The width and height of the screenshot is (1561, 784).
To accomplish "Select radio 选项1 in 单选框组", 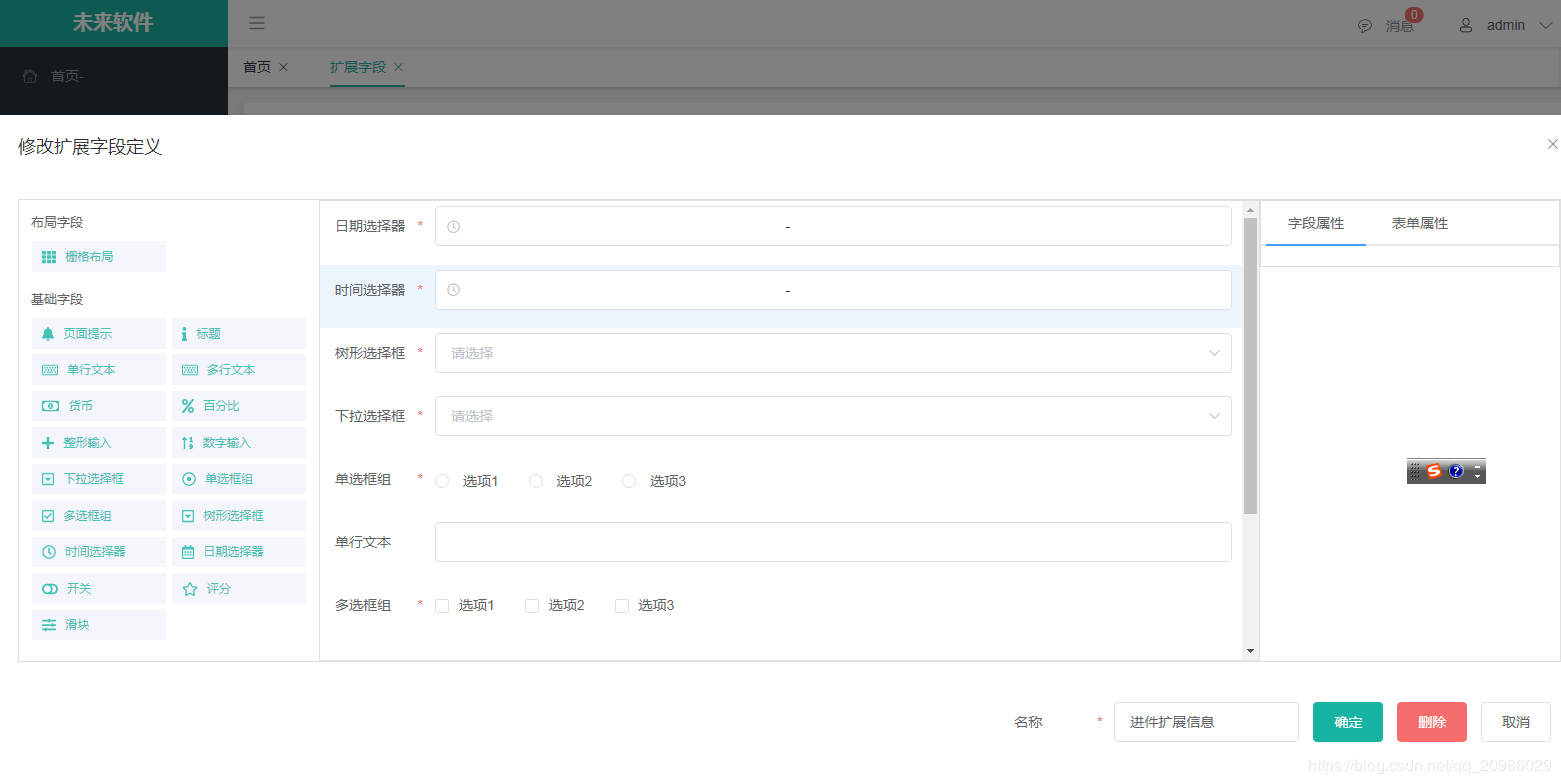I will [442, 481].
